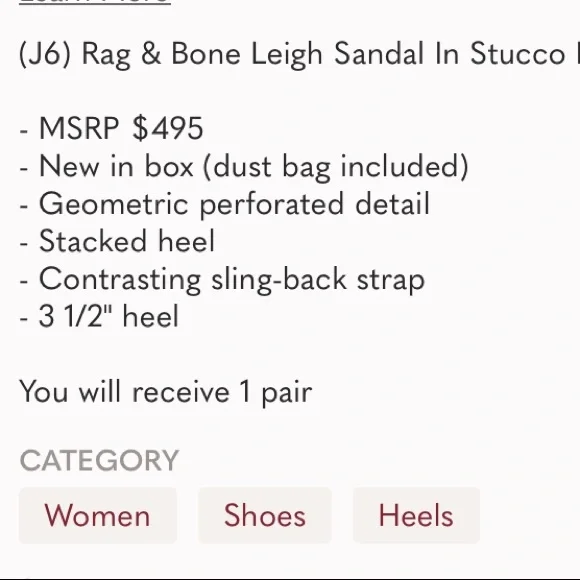Click the MSRP label text
Screen dimensions: 580x580
click(x=79, y=128)
